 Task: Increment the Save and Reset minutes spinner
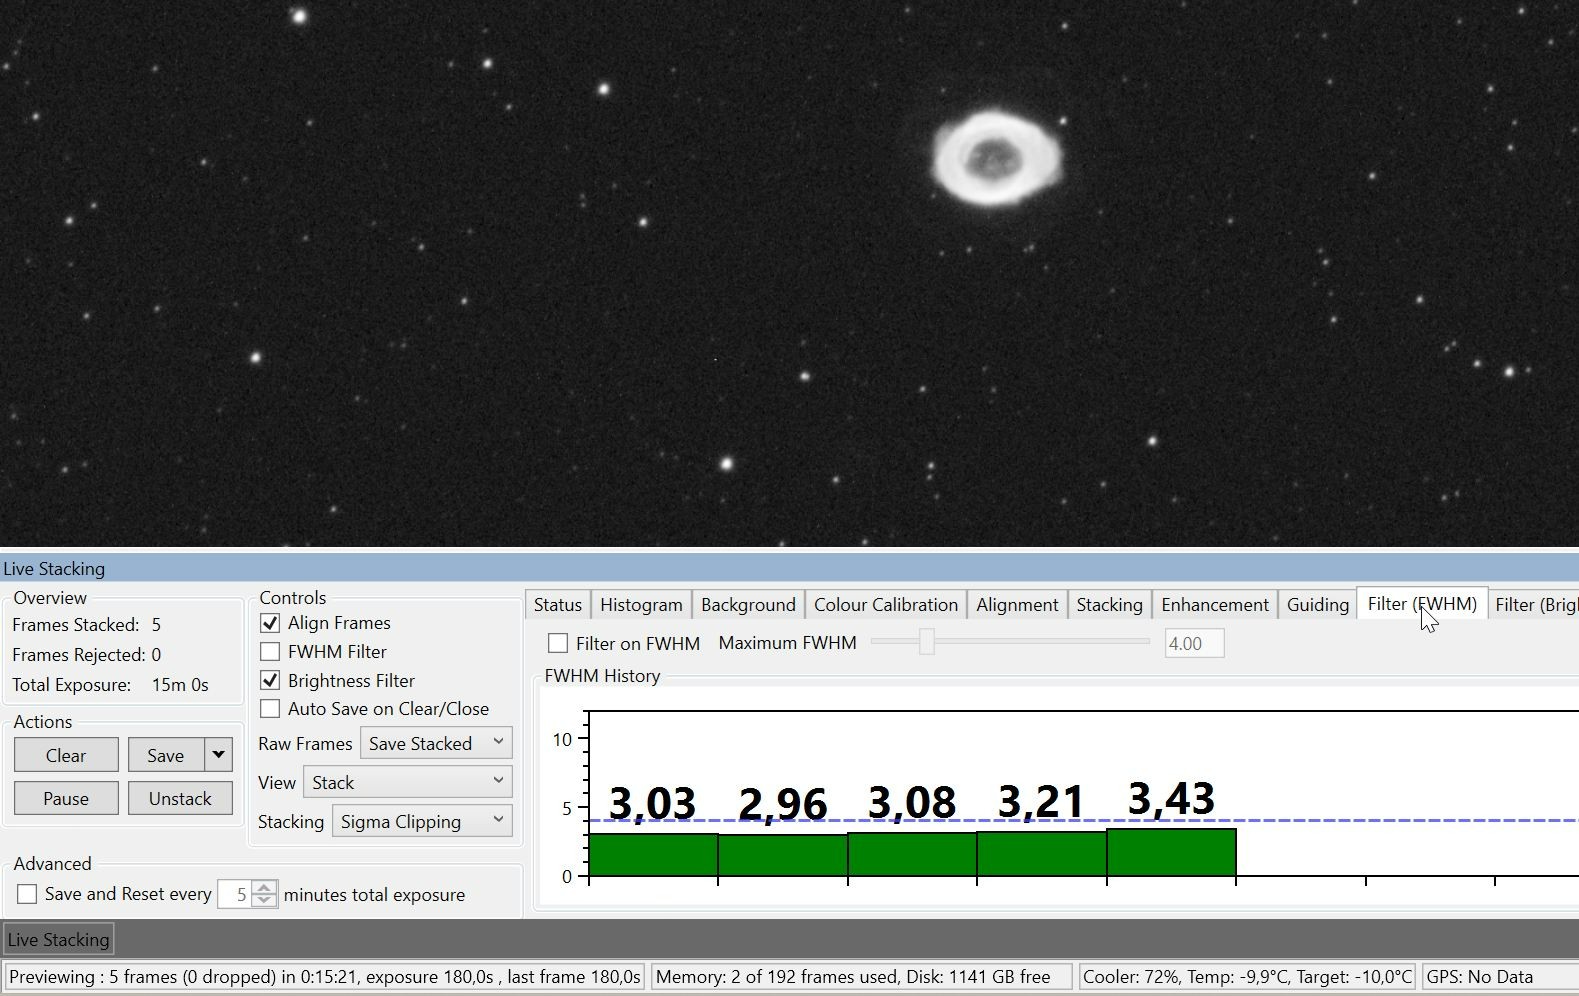pyautogui.click(x=264, y=887)
